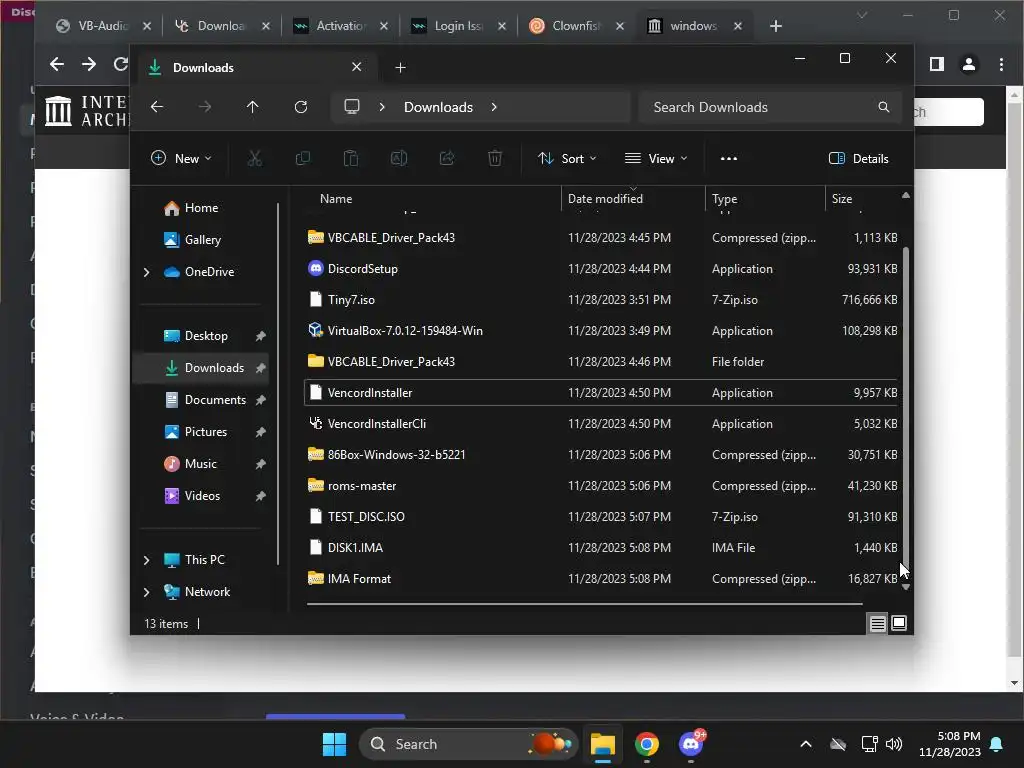Open File Explorer from the taskbar

[603, 744]
